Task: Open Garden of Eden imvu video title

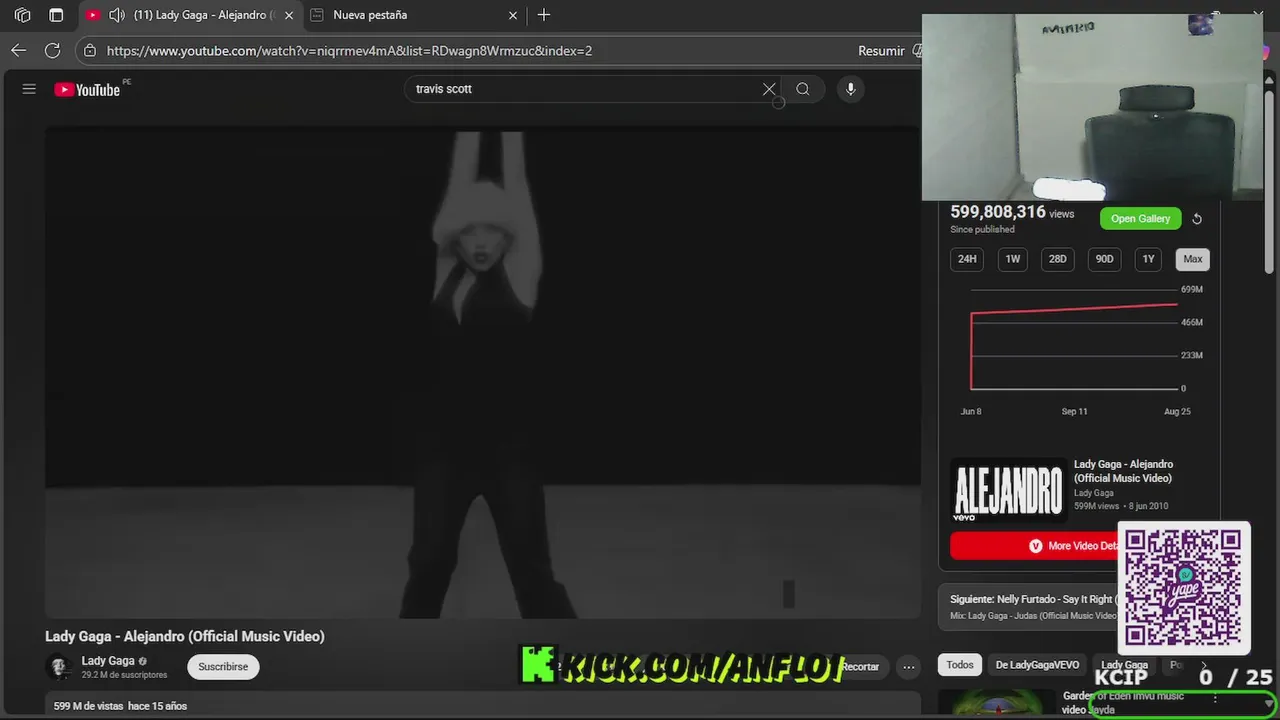Action: [x=1123, y=702]
